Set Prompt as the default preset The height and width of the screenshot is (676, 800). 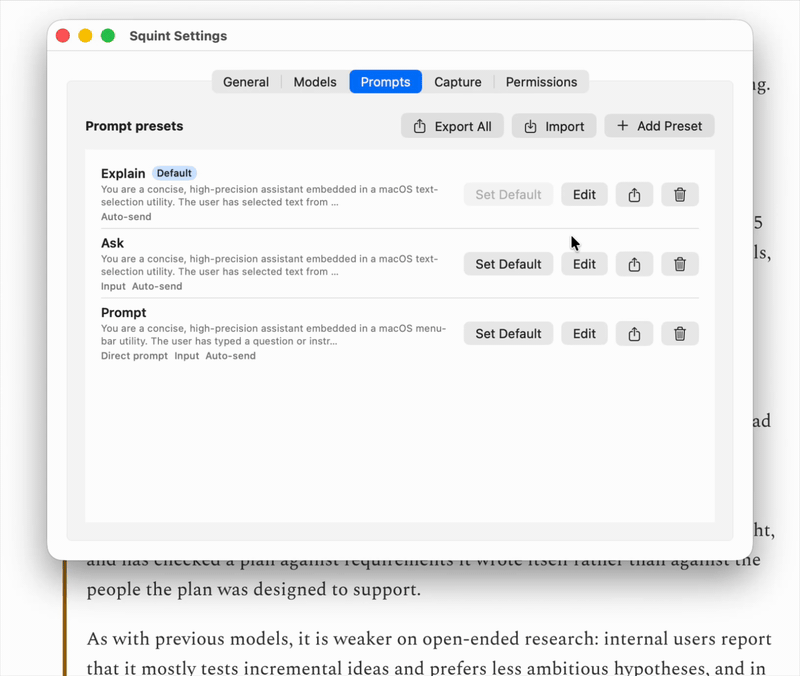tap(508, 334)
